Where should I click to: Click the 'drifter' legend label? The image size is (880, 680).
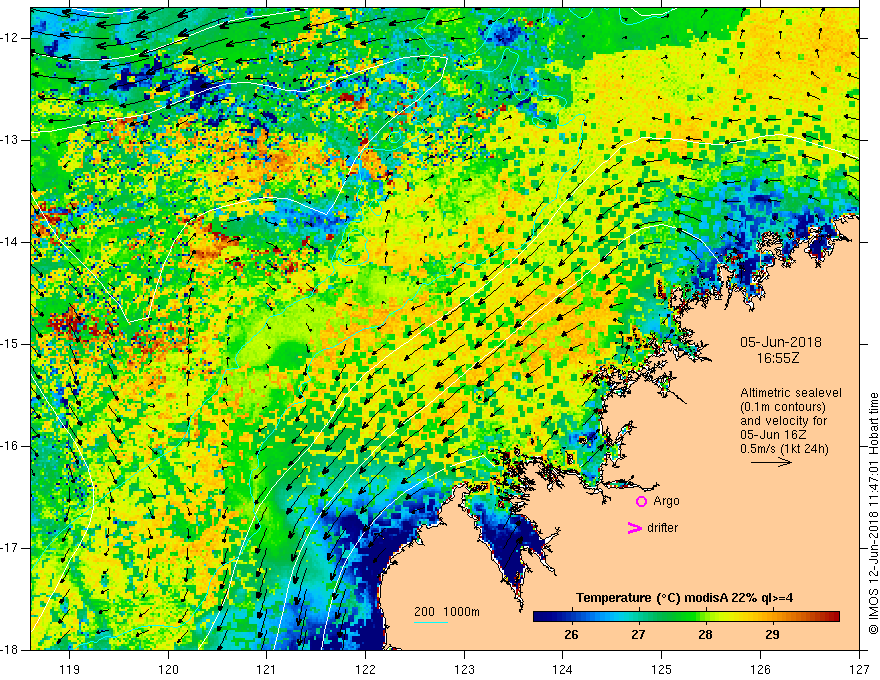[662, 528]
